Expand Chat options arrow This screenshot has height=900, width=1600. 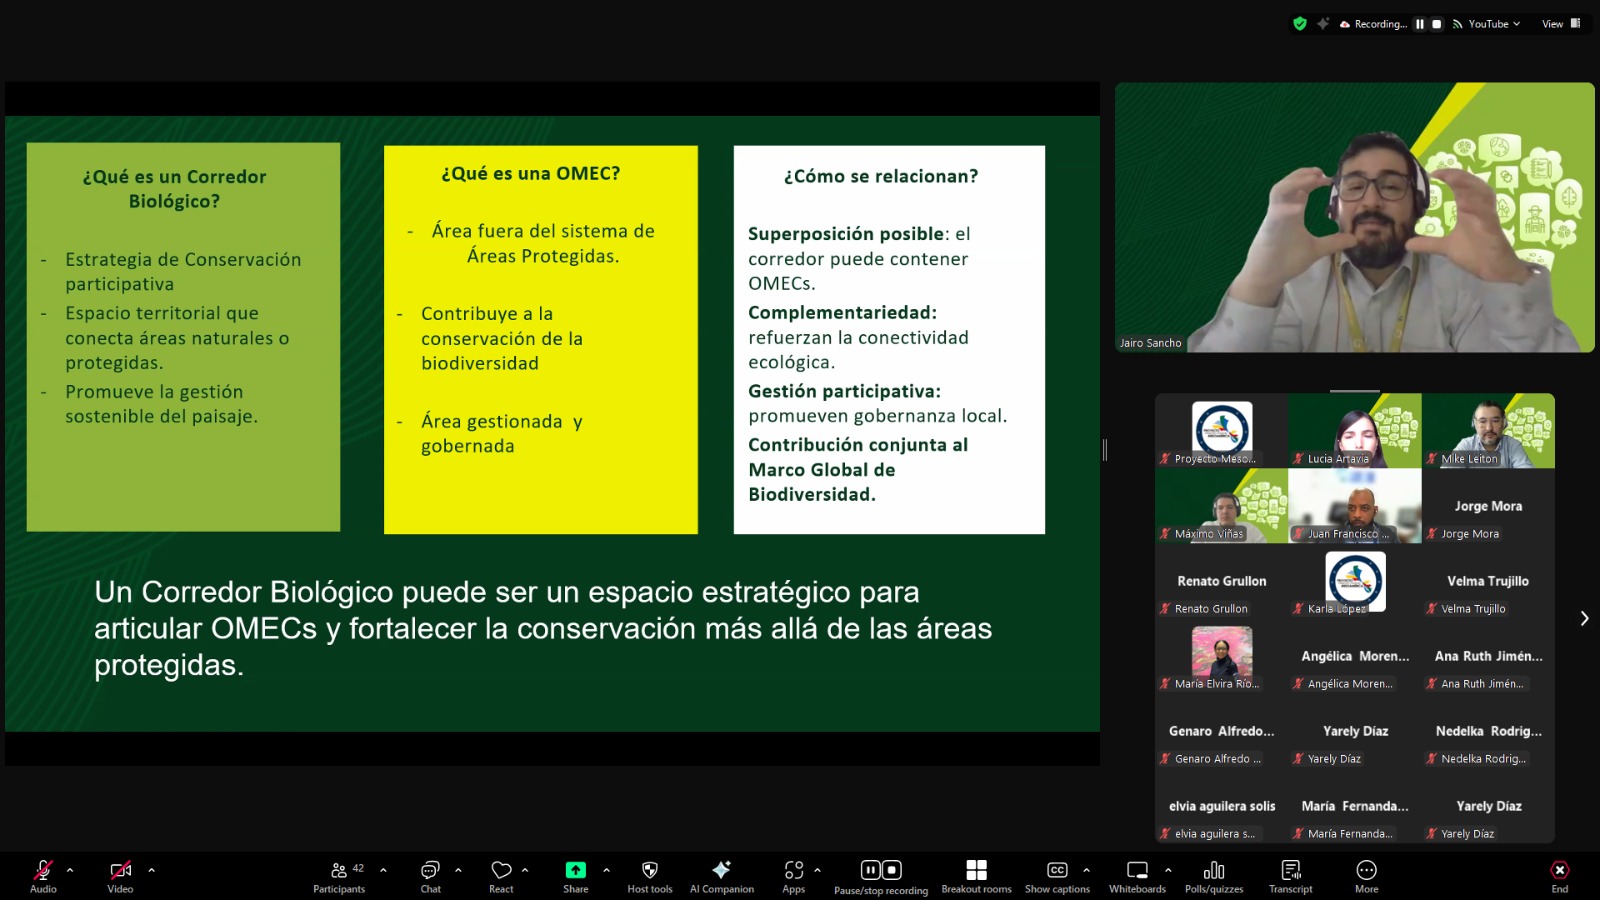[x=458, y=870]
